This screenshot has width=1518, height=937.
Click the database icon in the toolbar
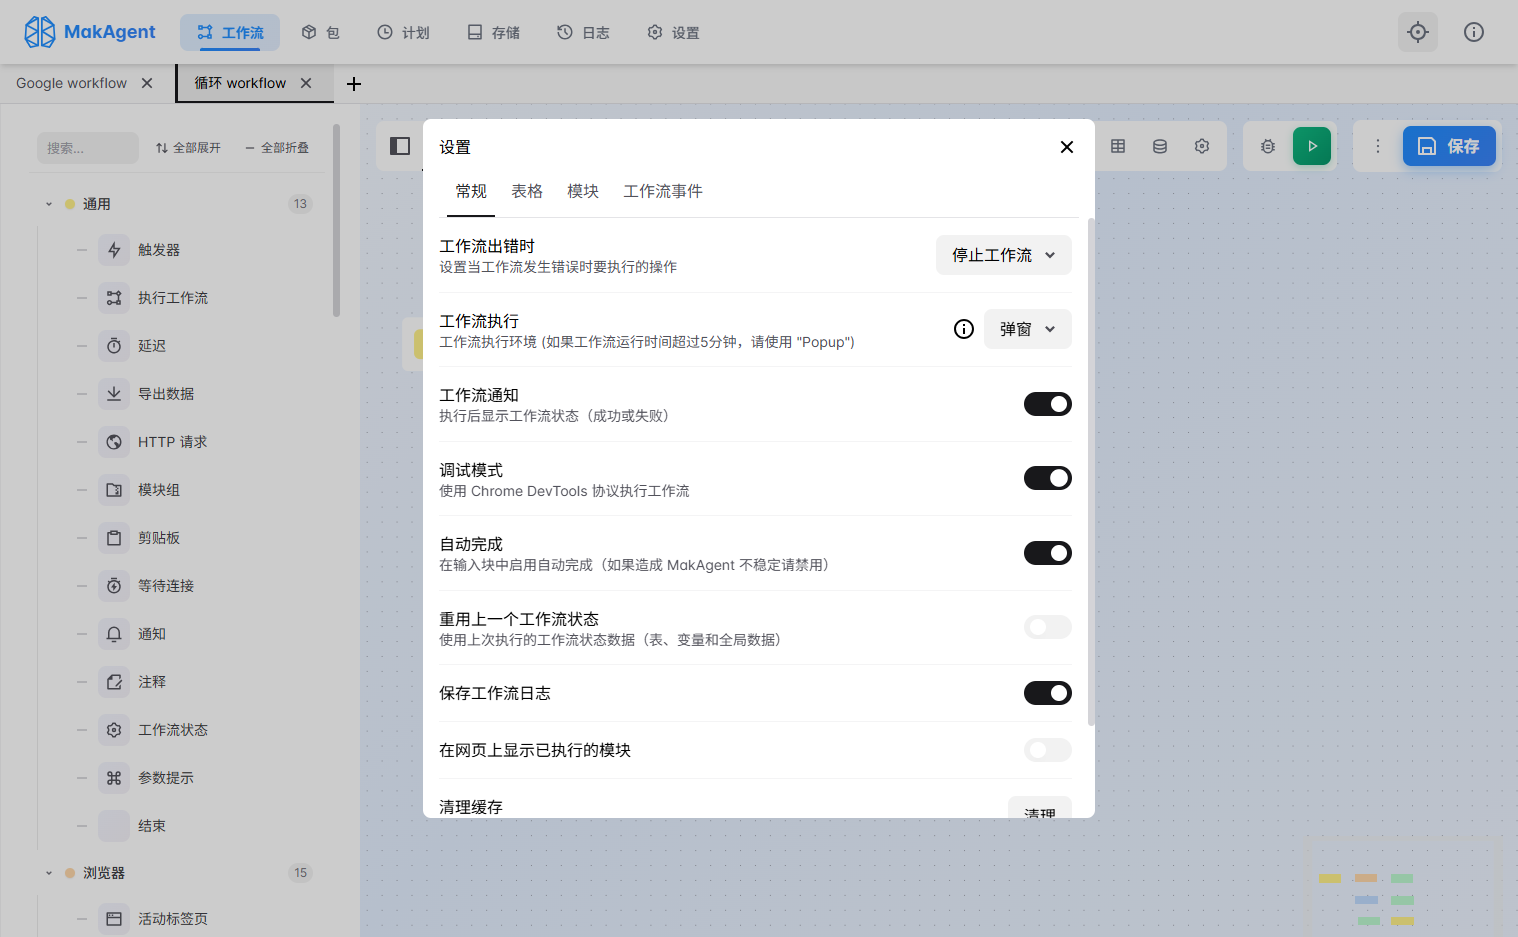point(1159,146)
